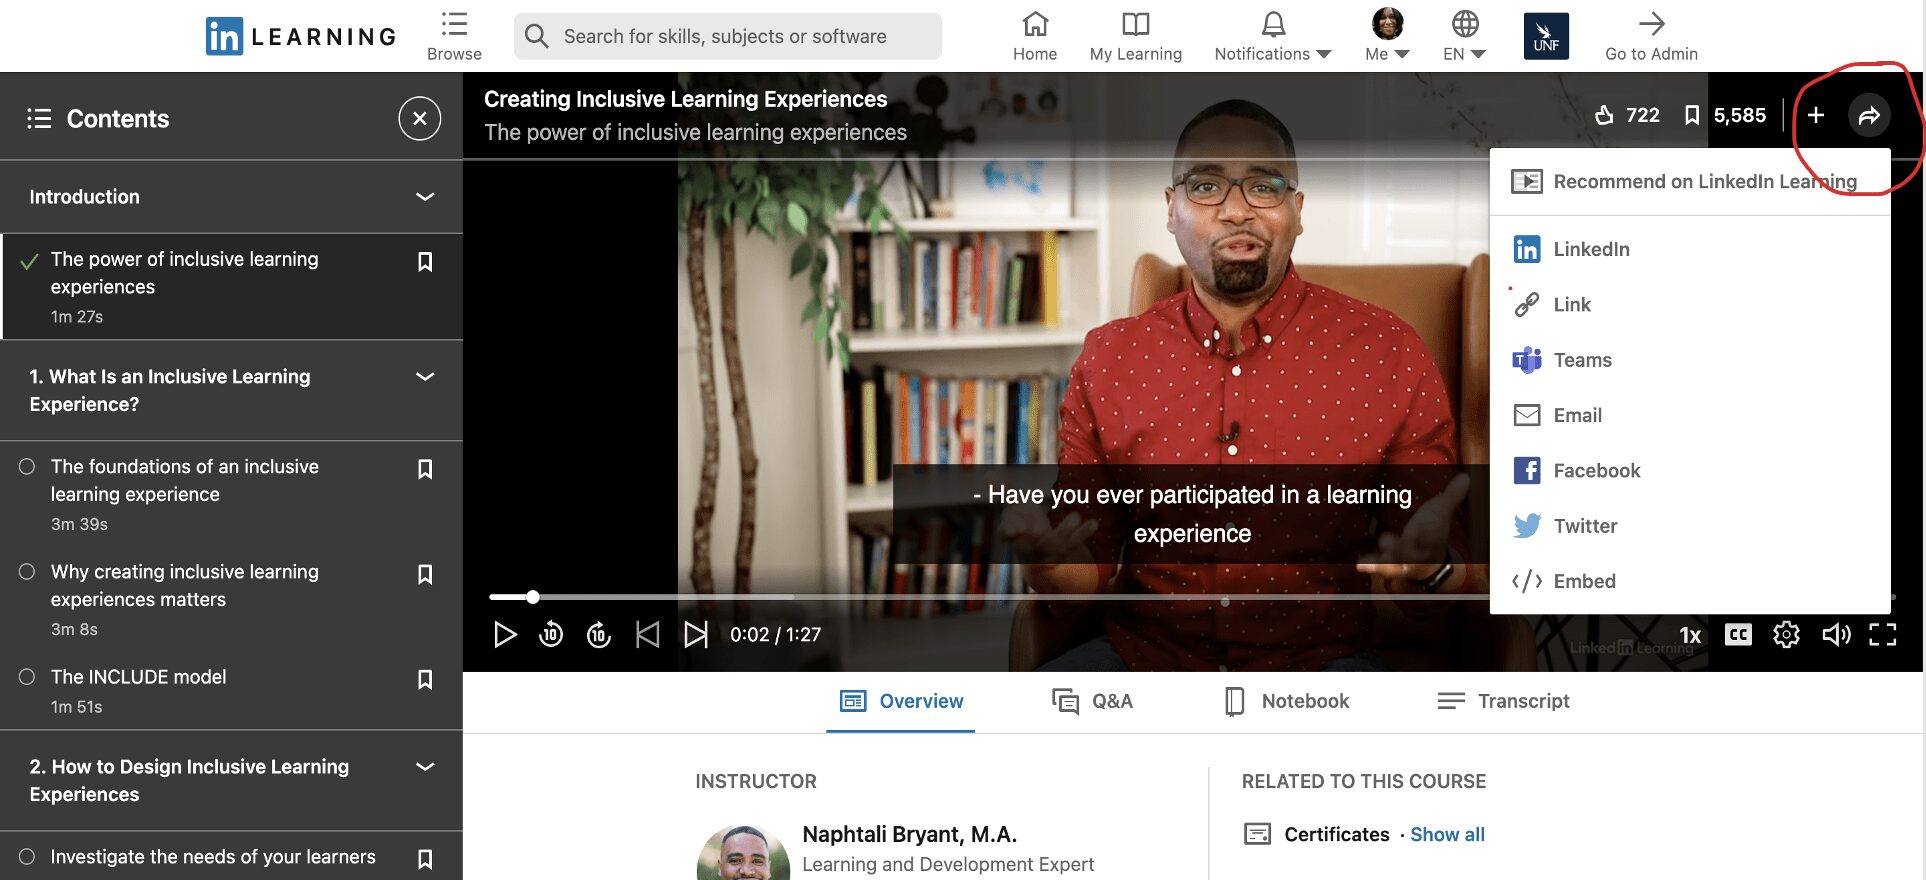Click the share arrow icon
Viewport: 1926px width, 880px height.
tap(1868, 116)
